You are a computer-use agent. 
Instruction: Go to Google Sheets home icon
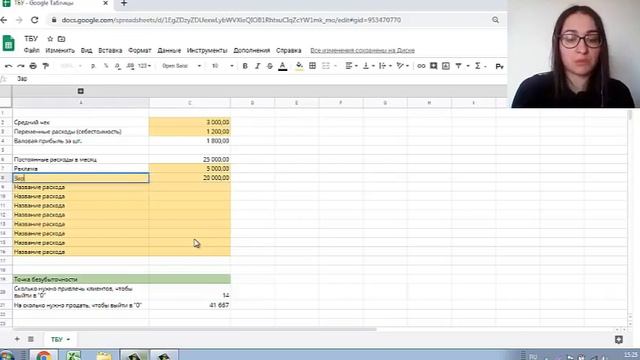pyautogui.click(x=9, y=43)
